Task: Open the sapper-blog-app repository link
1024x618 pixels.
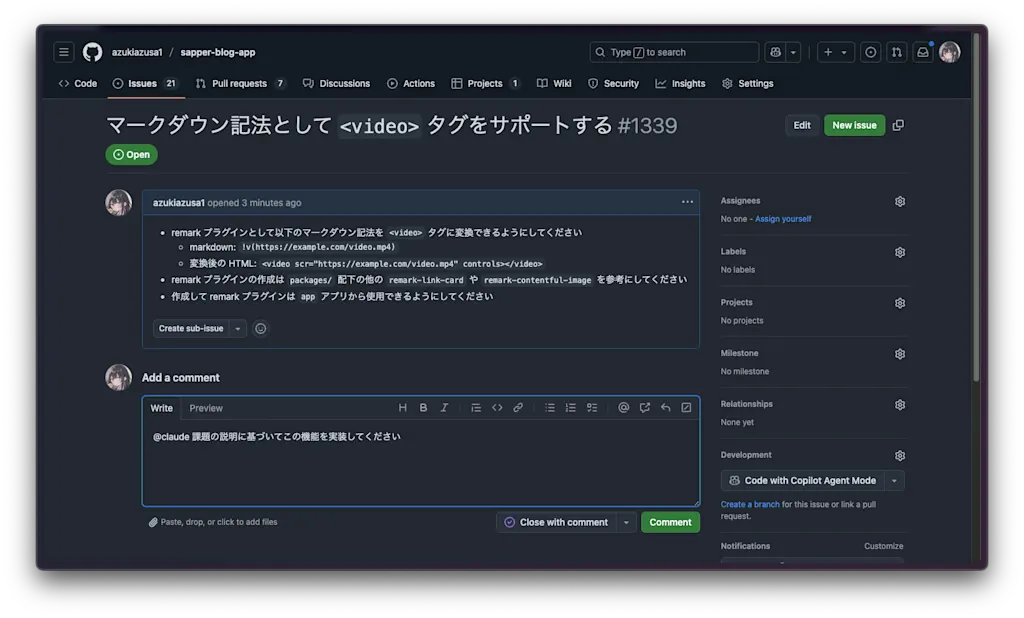Action: (x=217, y=52)
